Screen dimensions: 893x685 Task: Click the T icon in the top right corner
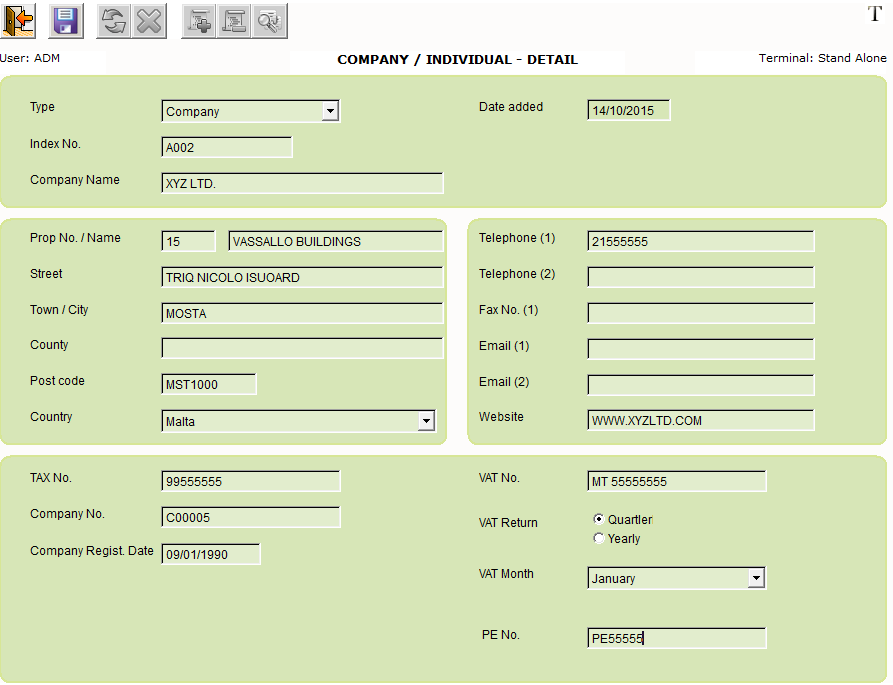coord(874,14)
